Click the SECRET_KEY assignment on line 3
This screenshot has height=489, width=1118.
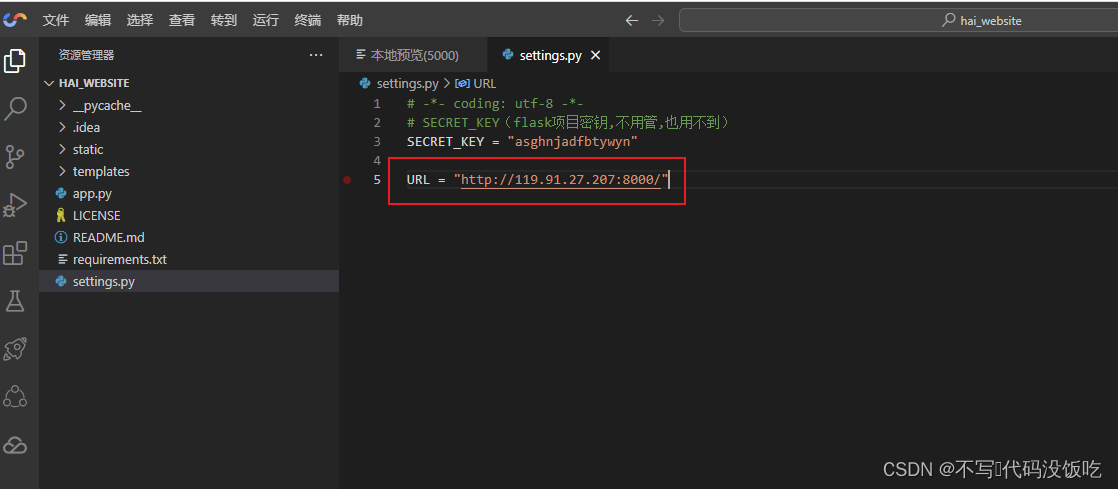523,142
